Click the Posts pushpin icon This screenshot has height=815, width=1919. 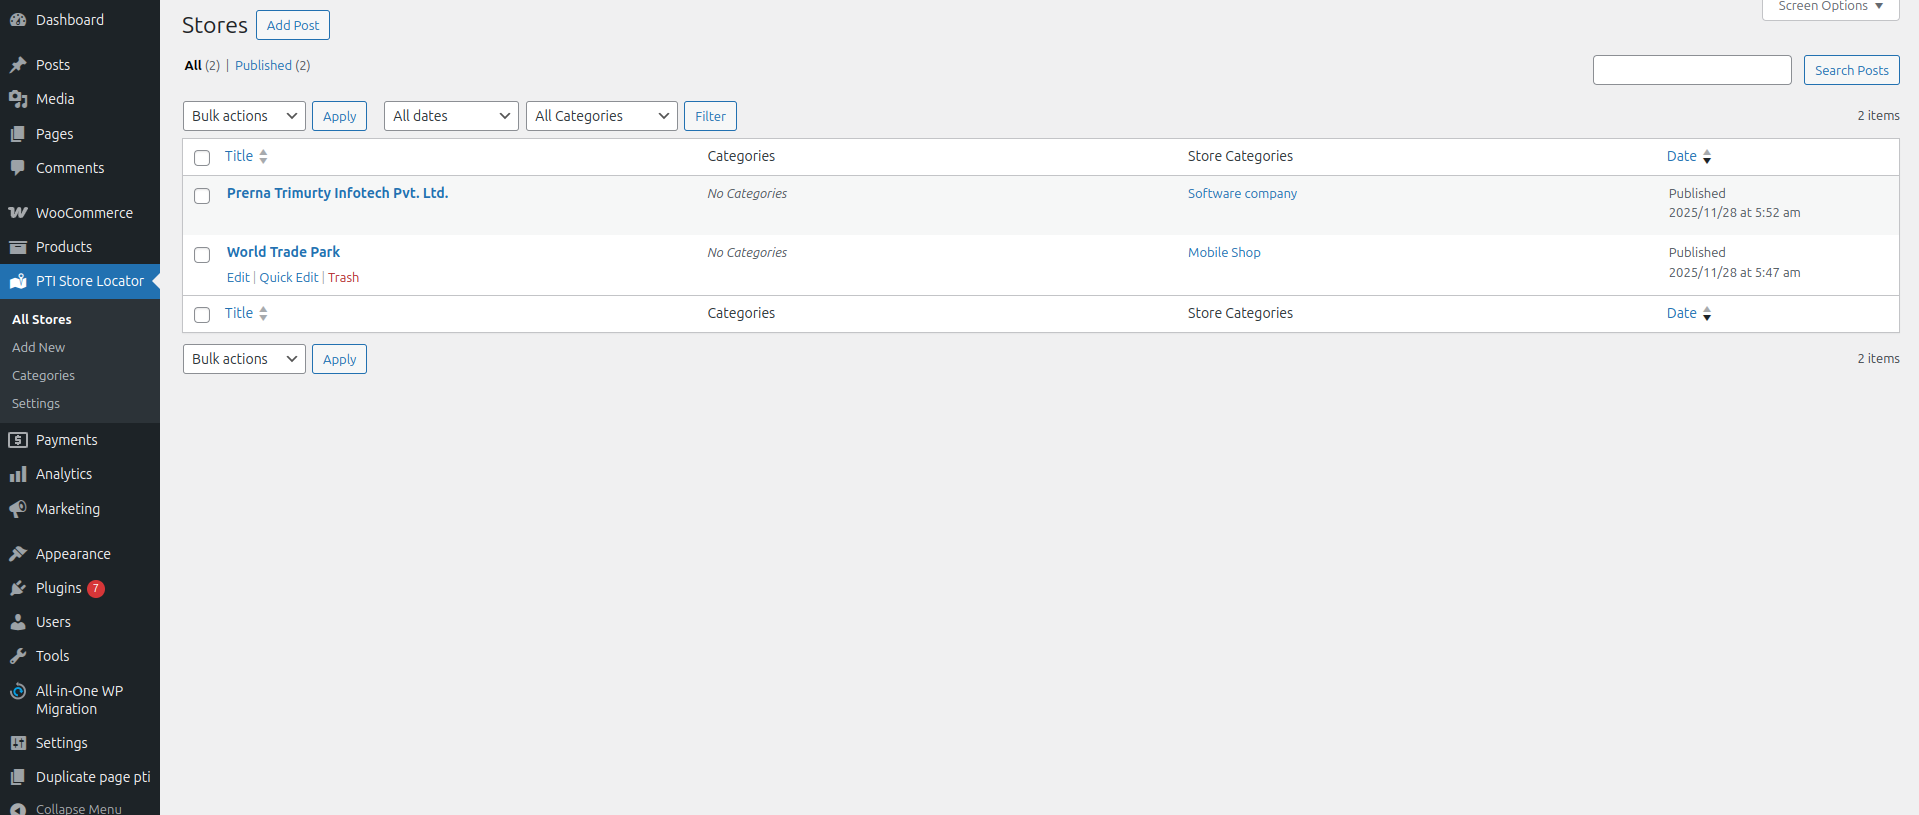pyautogui.click(x=18, y=65)
